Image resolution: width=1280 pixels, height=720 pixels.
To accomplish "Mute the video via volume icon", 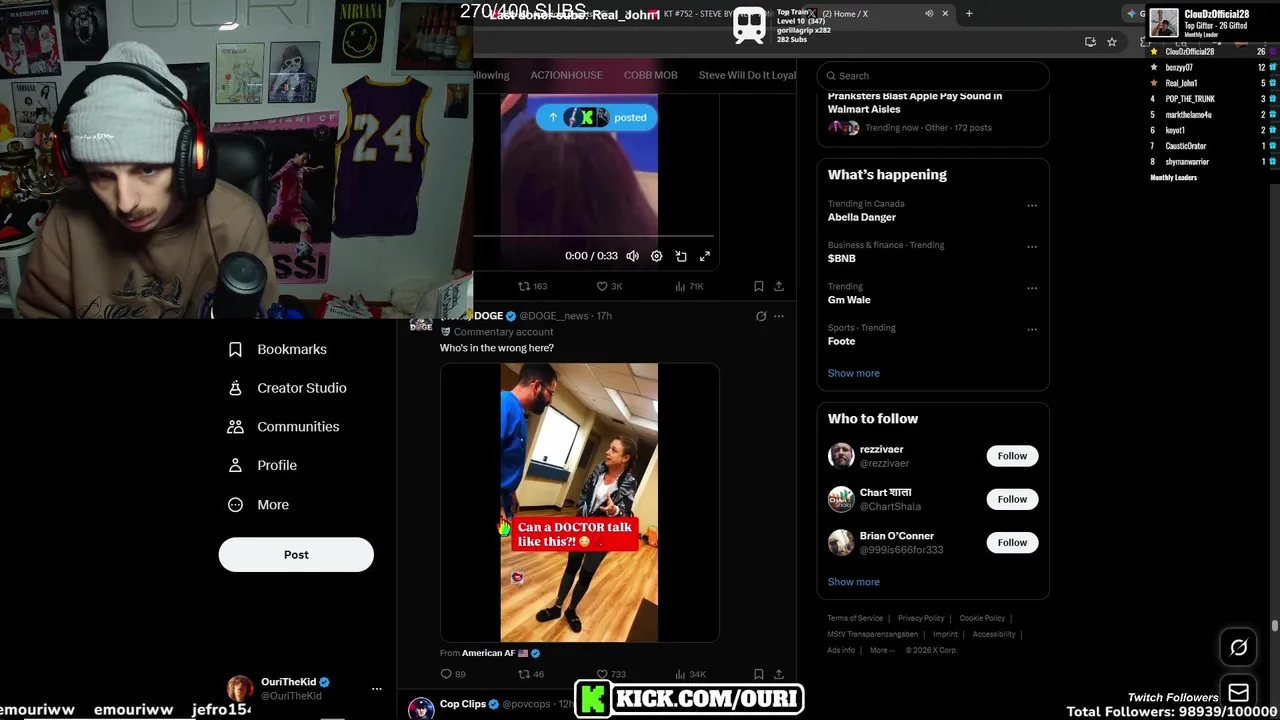I will tap(632, 256).
